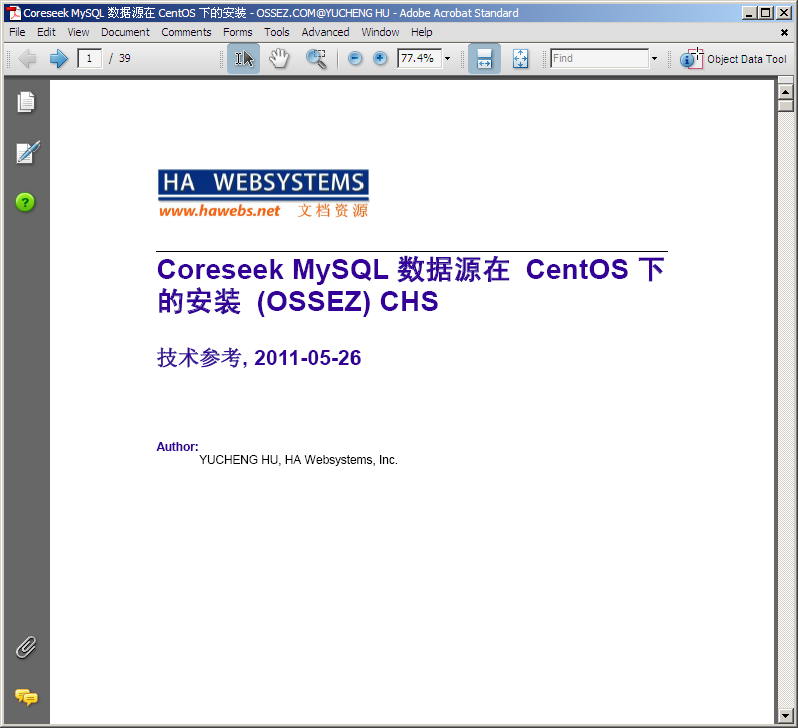This screenshot has width=798, height=728.
Task: Activate the Marquee Zoom tool
Action: (316, 59)
